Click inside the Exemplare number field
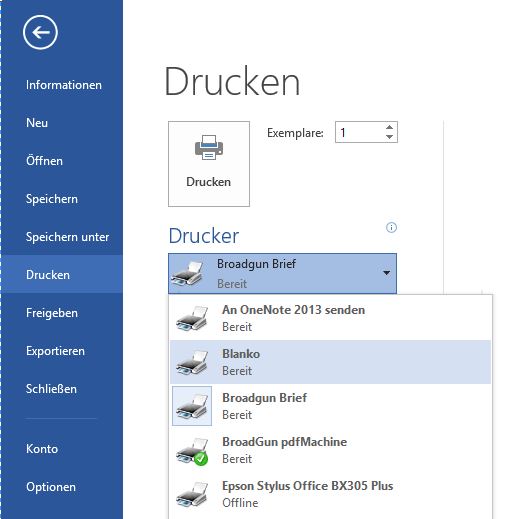Screen dimensions: 510x519 point(359,132)
